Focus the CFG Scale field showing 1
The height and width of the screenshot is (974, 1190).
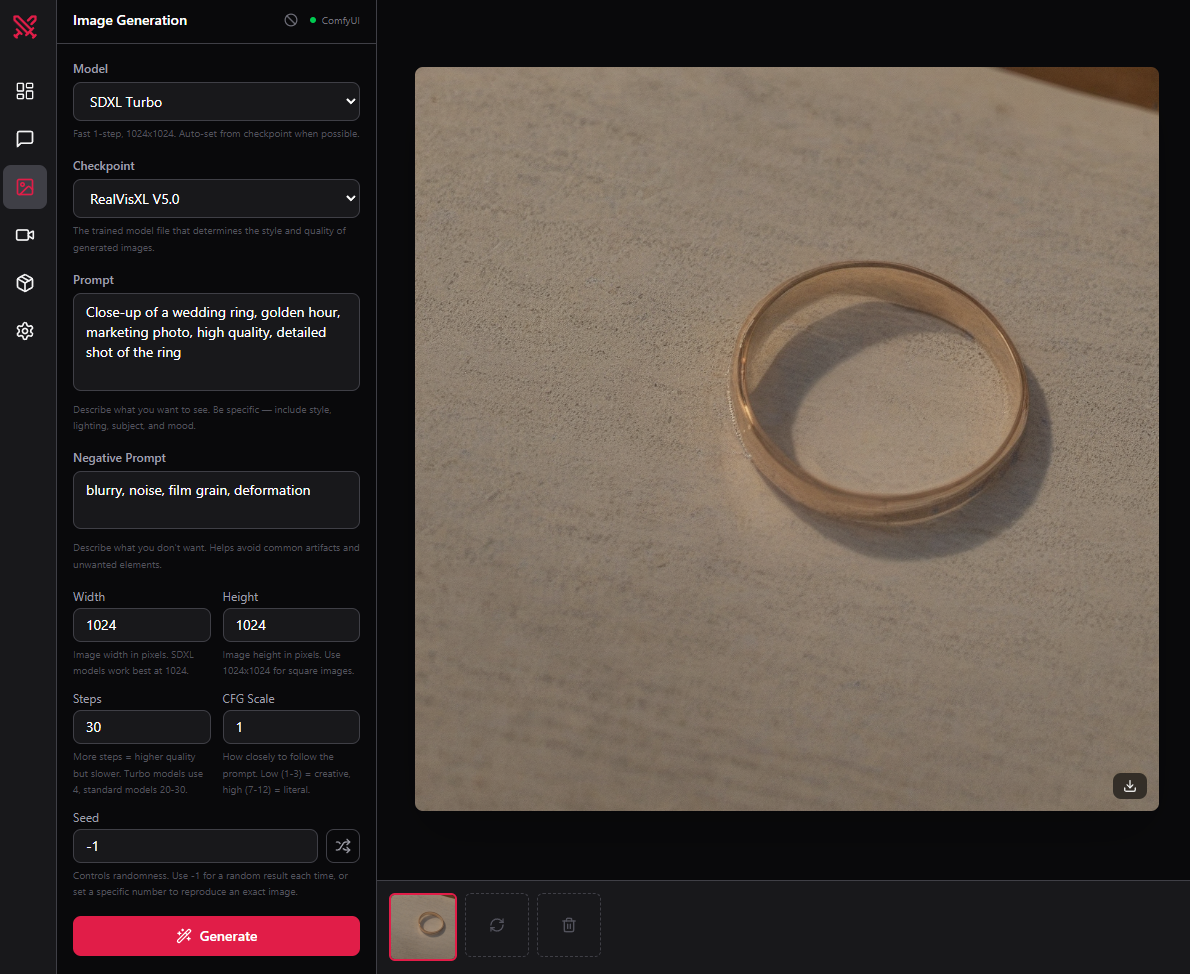click(x=291, y=727)
